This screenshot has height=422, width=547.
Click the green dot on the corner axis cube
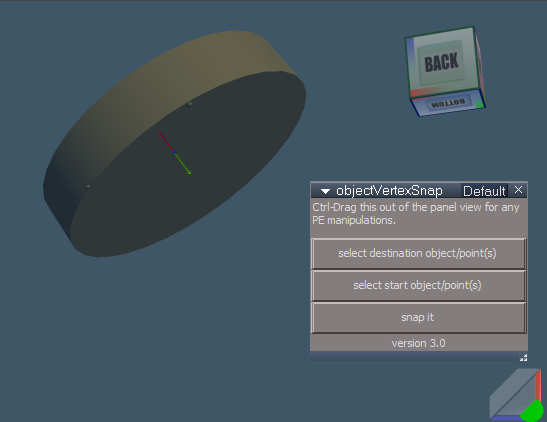pyautogui.click(x=532, y=412)
